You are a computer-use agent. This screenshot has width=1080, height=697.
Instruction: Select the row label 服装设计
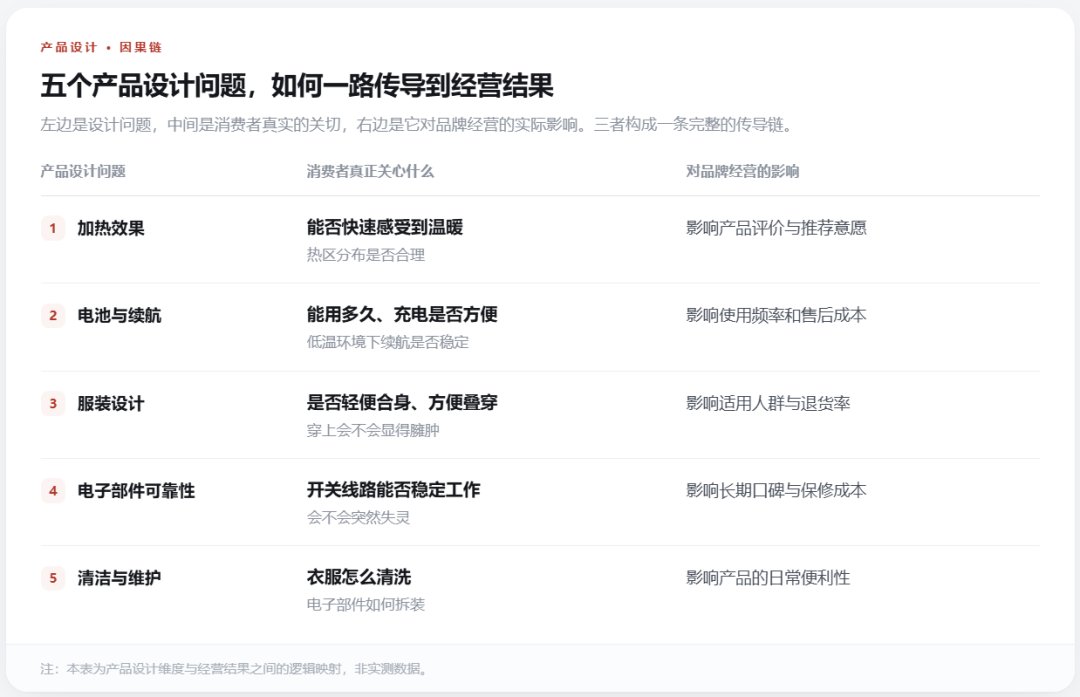coord(111,404)
